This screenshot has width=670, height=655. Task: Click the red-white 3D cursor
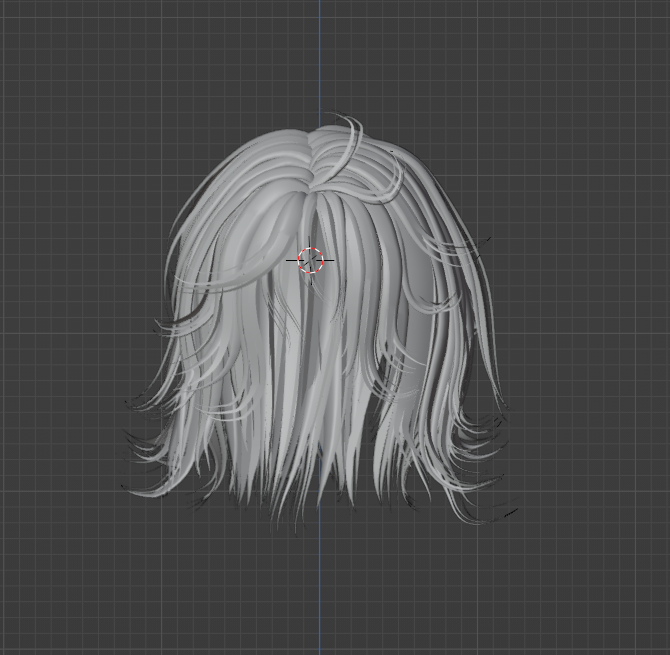(x=311, y=260)
